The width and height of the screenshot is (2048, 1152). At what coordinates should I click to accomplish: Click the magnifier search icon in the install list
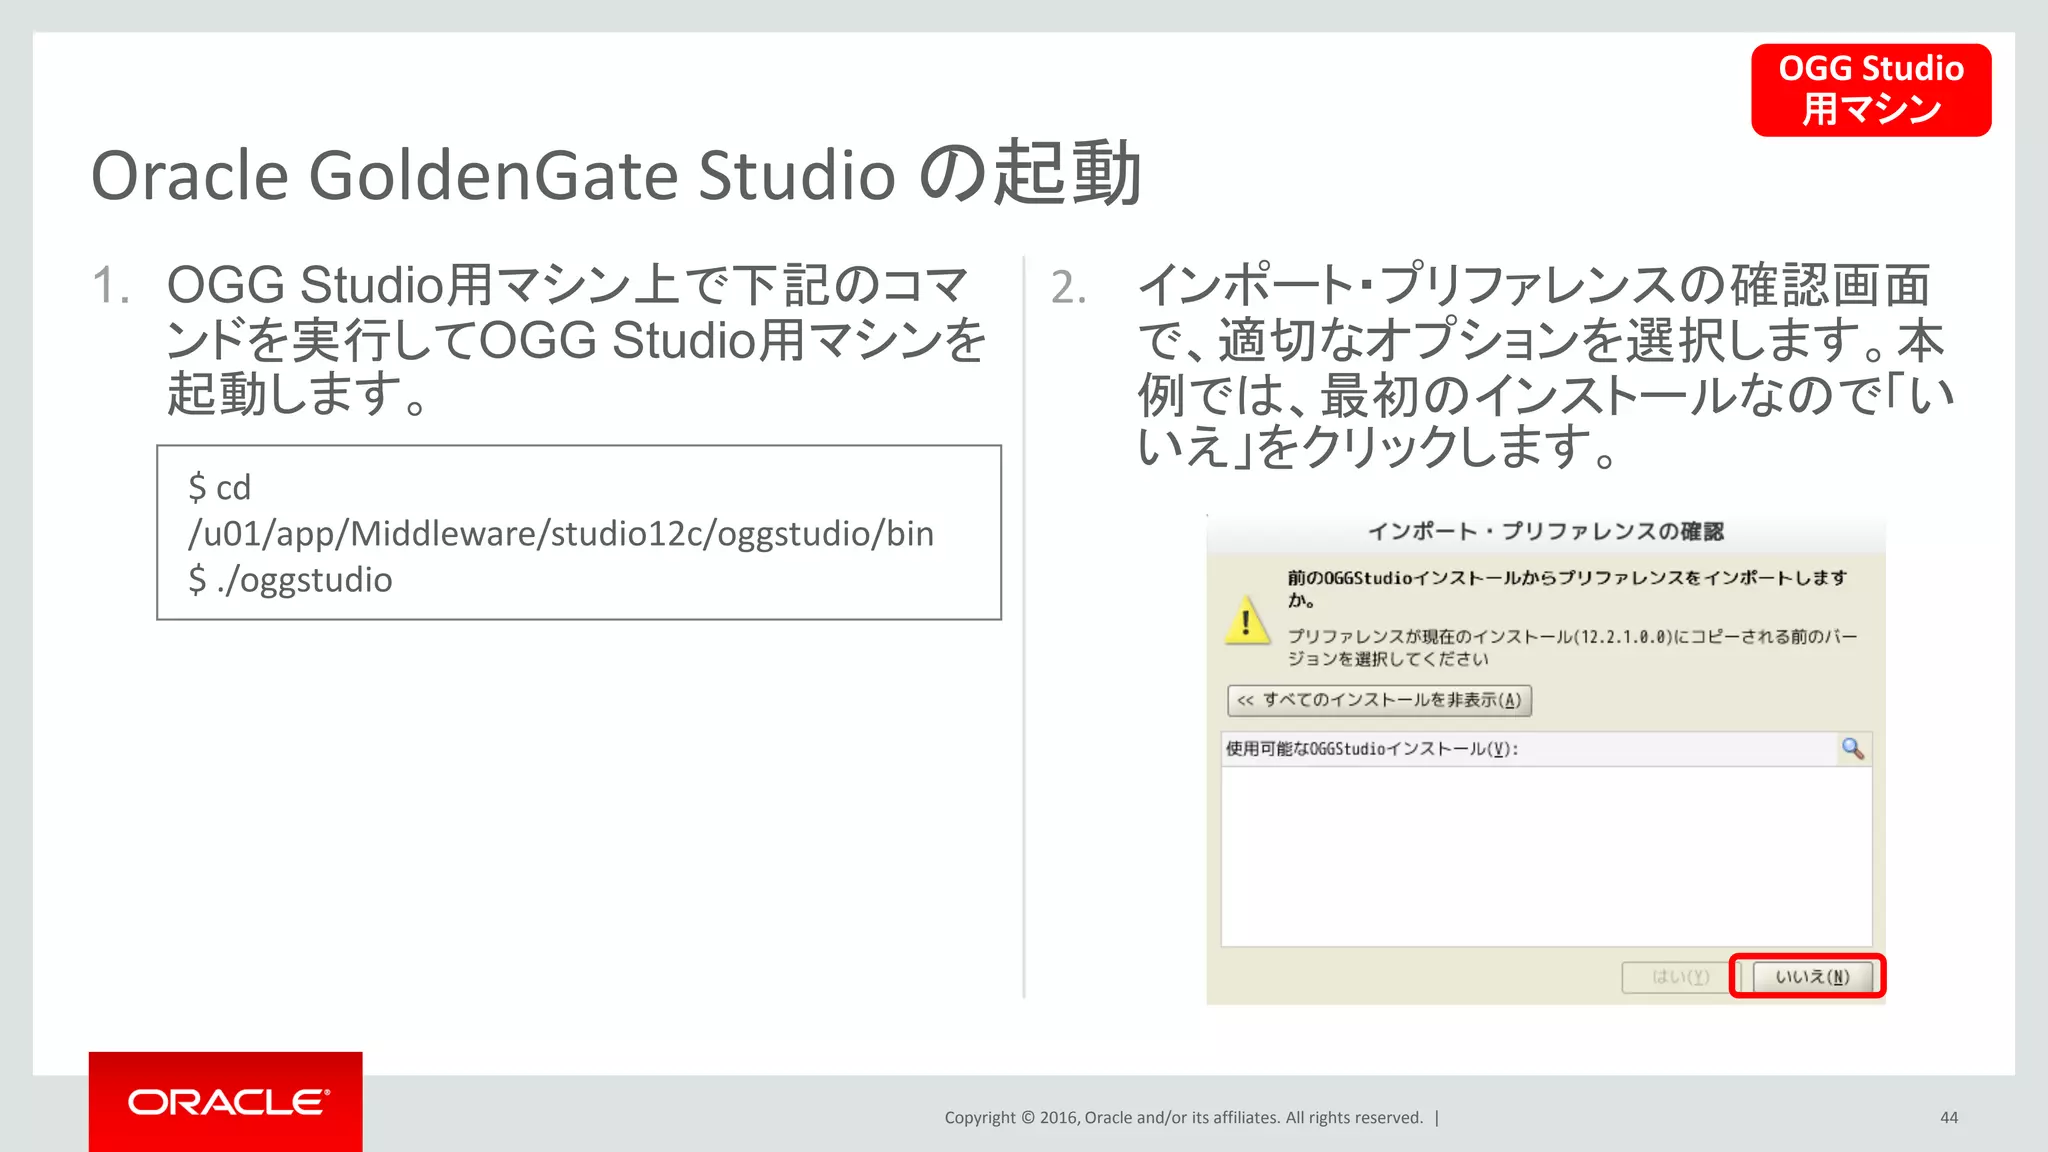click(x=1853, y=749)
